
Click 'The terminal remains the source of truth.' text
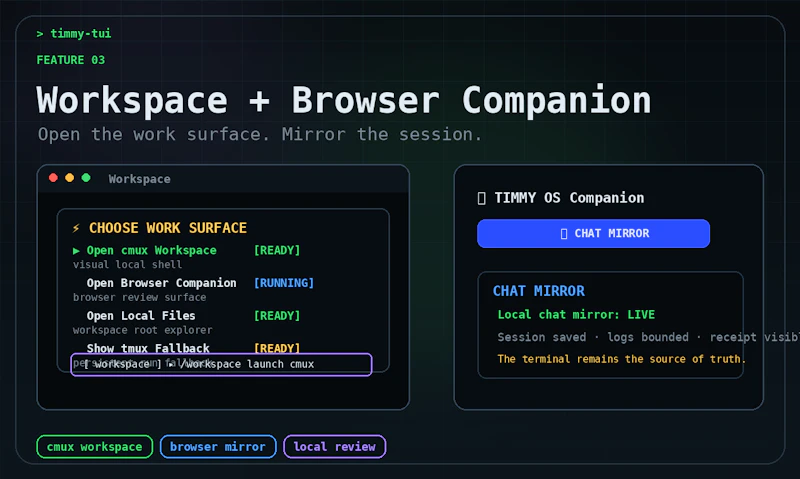coord(621,359)
